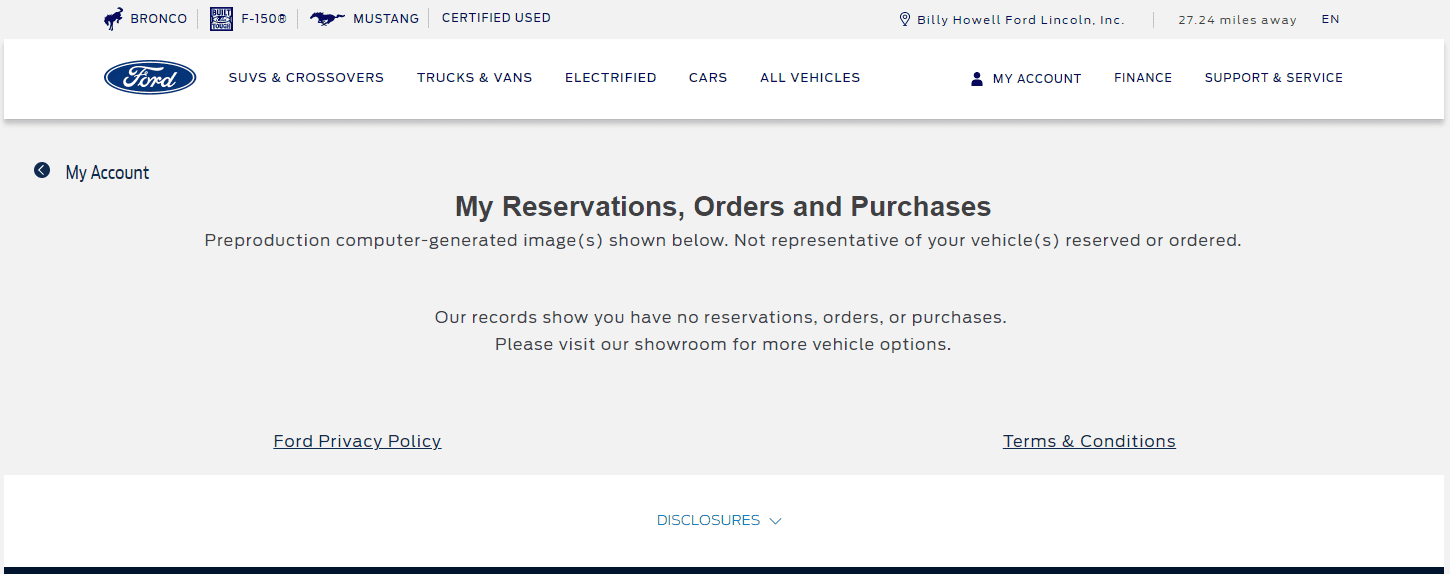
Task: Click the 27.24 miles away text
Action: click(x=1237, y=20)
